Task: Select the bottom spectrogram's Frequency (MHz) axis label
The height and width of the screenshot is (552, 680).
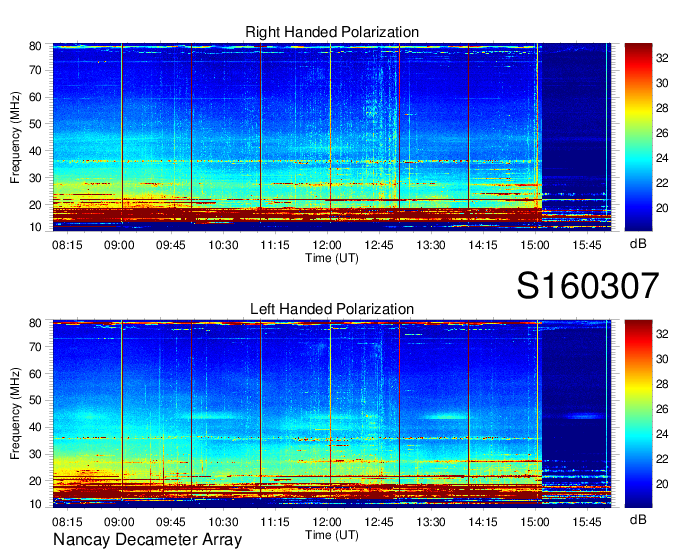Action: point(15,414)
